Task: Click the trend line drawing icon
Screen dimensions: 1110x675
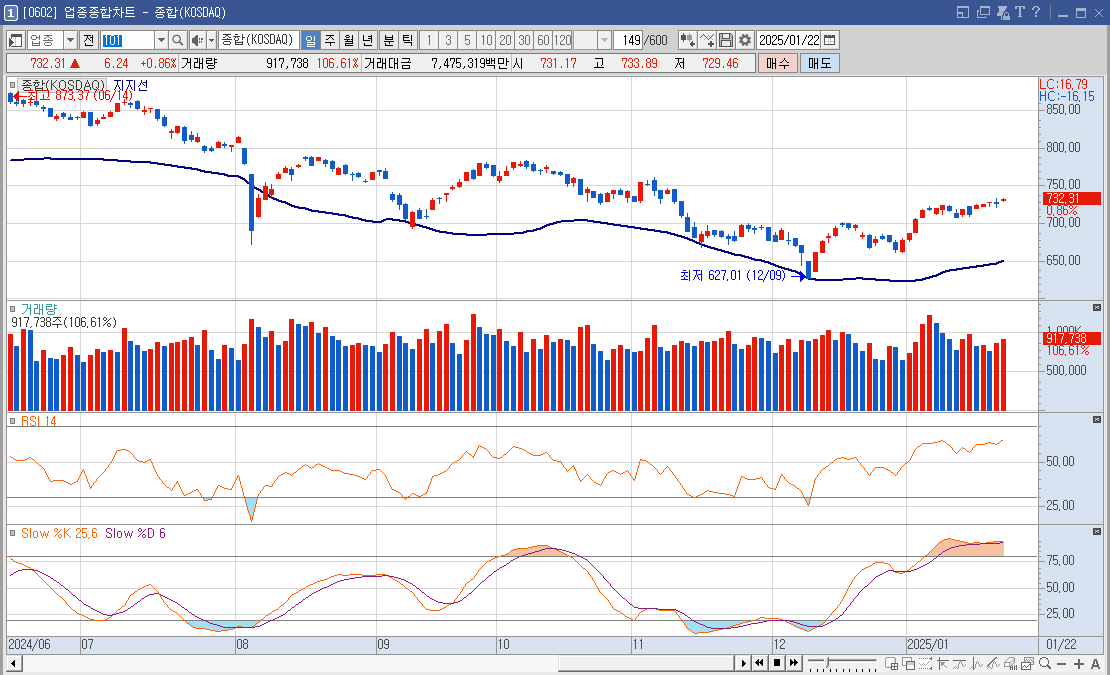Action: (959, 663)
